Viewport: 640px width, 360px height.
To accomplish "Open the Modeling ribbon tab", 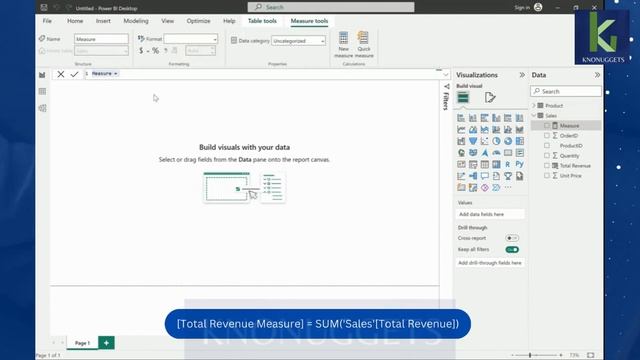I will pos(136,21).
